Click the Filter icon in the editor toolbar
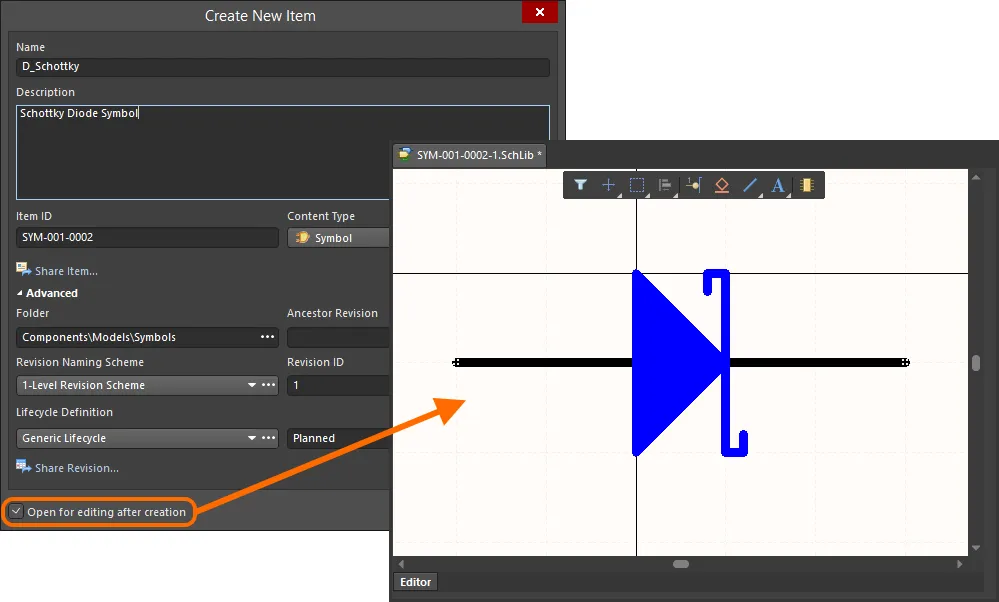This screenshot has height=602, width=999. (580, 185)
